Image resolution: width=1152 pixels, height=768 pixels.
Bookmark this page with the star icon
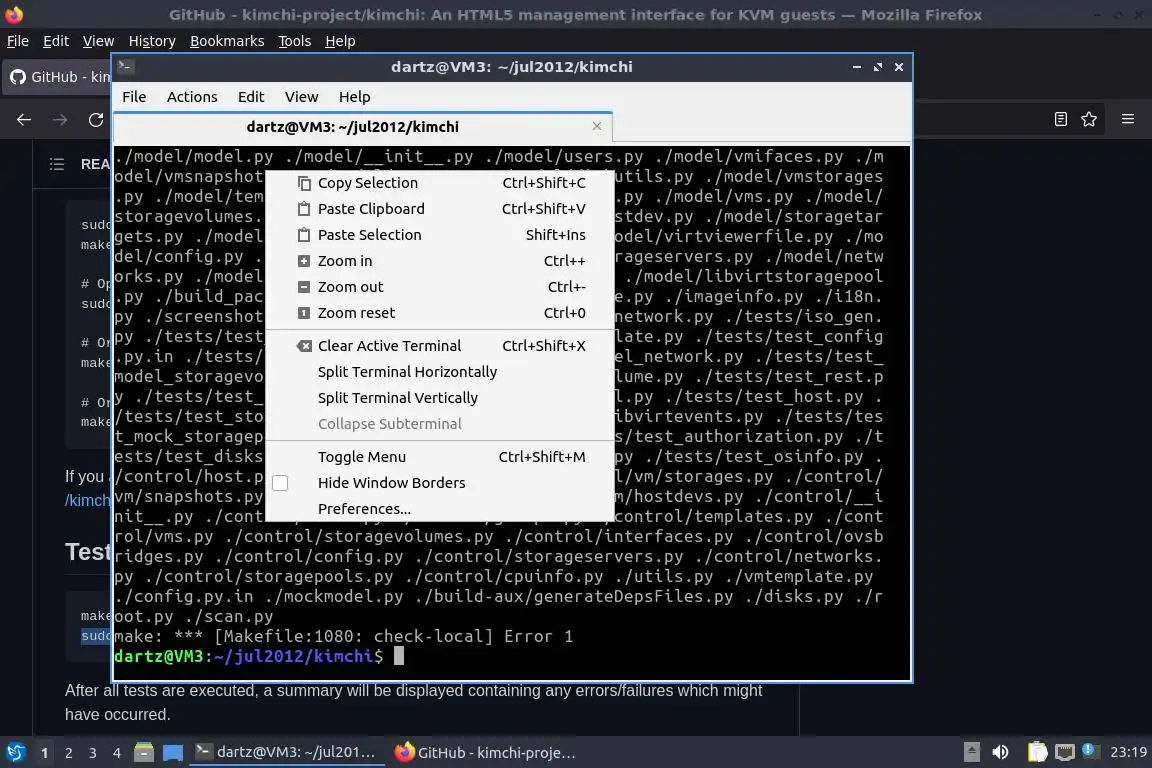(x=1089, y=119)
